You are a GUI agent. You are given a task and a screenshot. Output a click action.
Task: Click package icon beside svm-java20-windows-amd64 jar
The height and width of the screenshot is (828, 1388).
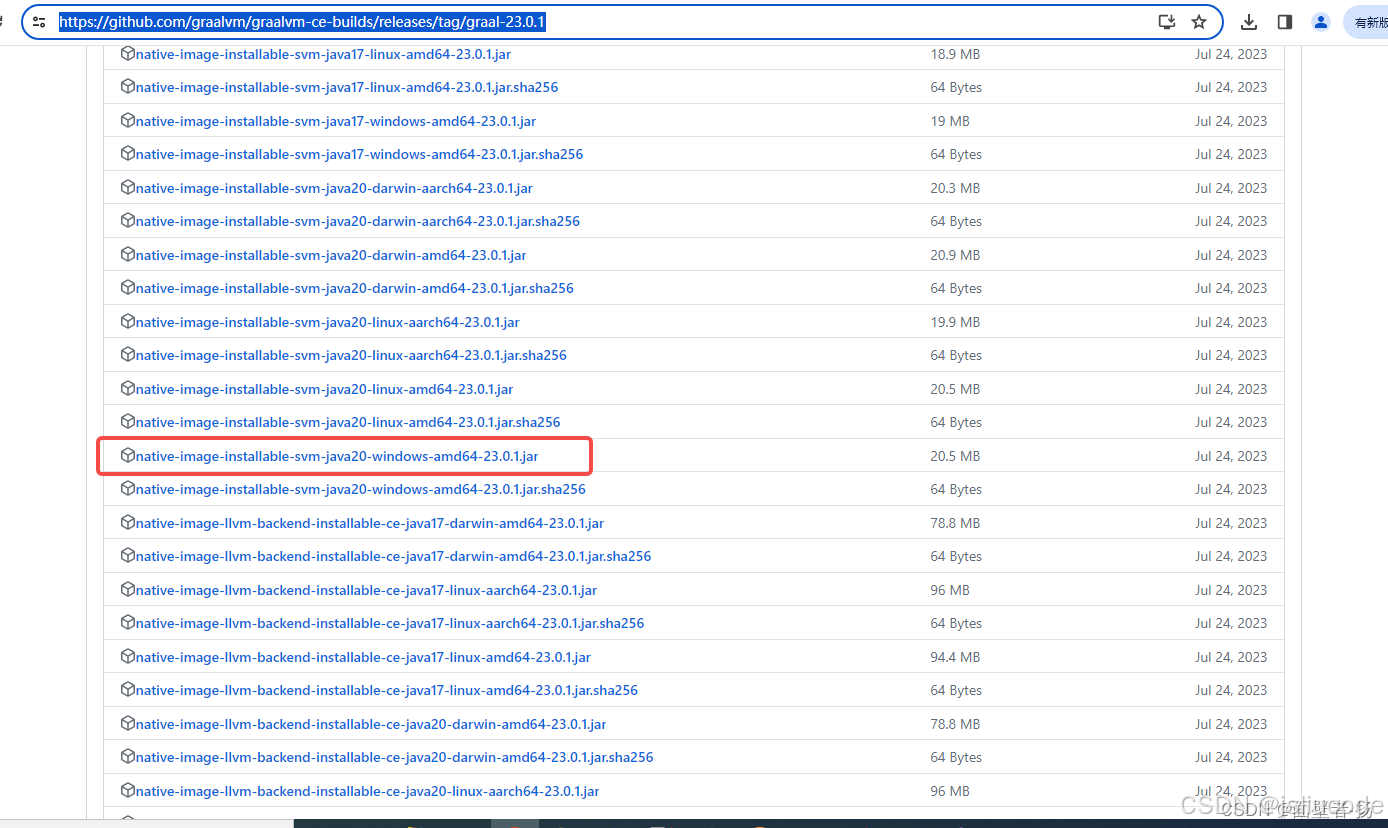click(127, 455)
